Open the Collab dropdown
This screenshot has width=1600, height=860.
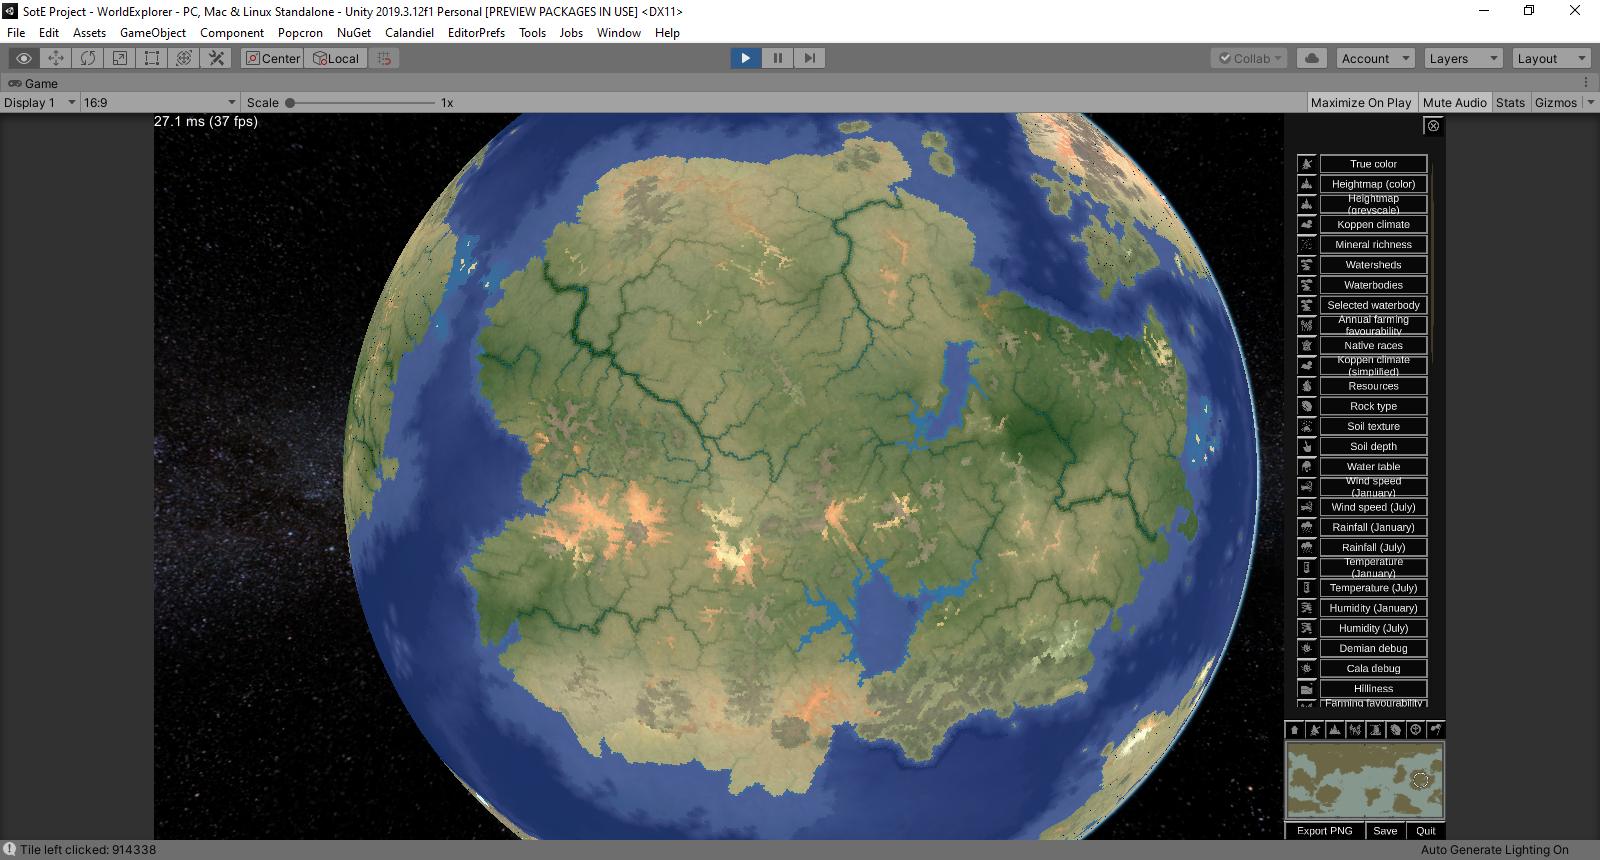point(1250,58)
